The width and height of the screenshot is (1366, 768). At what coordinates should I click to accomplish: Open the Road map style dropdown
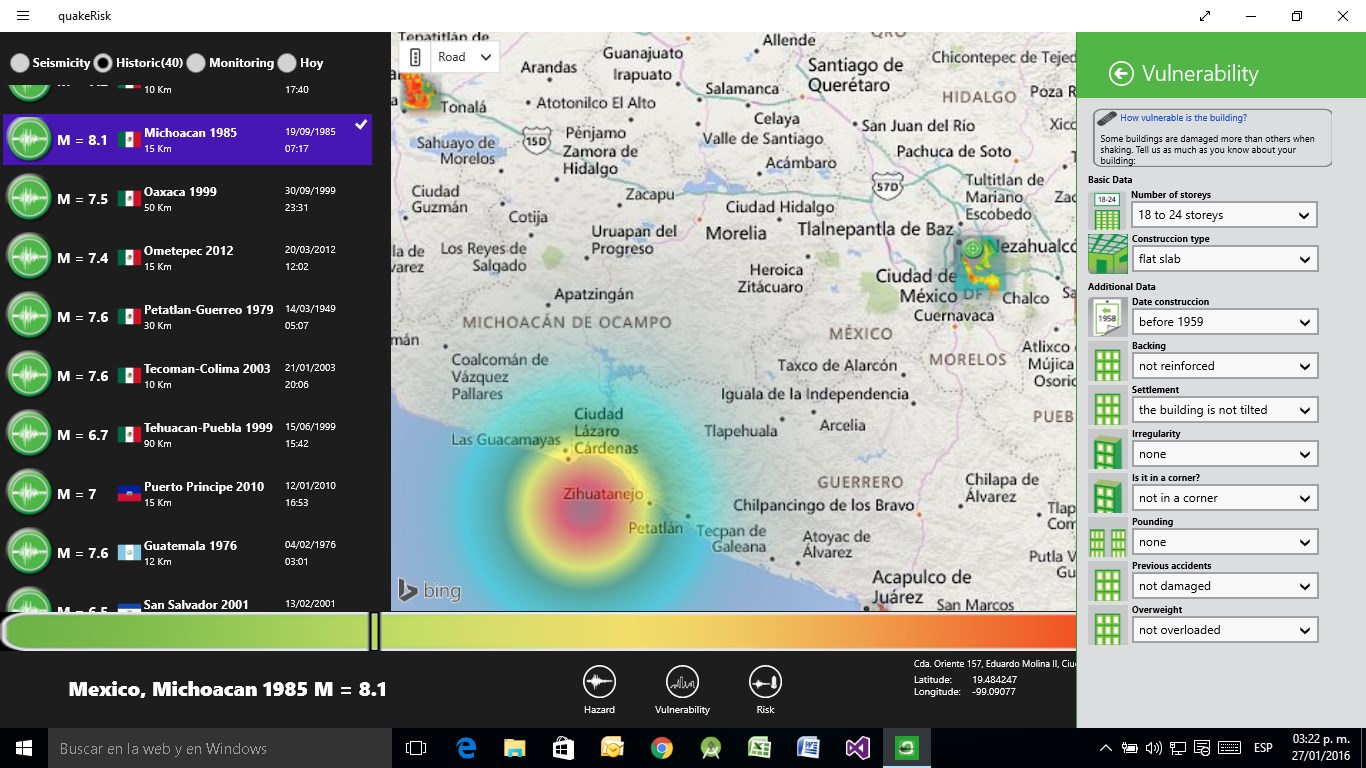tap(465, 57)
